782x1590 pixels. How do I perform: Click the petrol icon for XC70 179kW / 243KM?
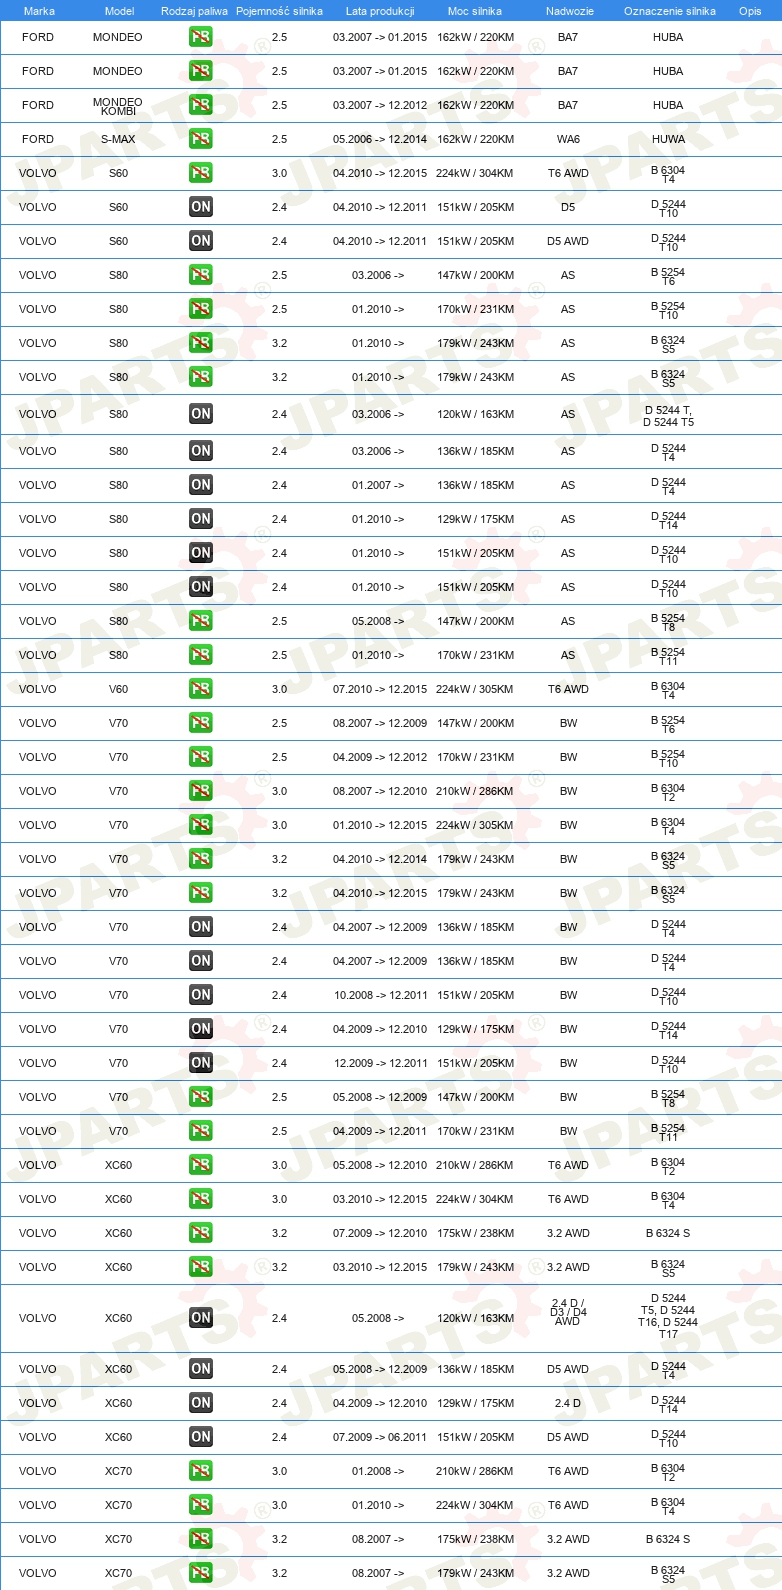pos(201,1573)
